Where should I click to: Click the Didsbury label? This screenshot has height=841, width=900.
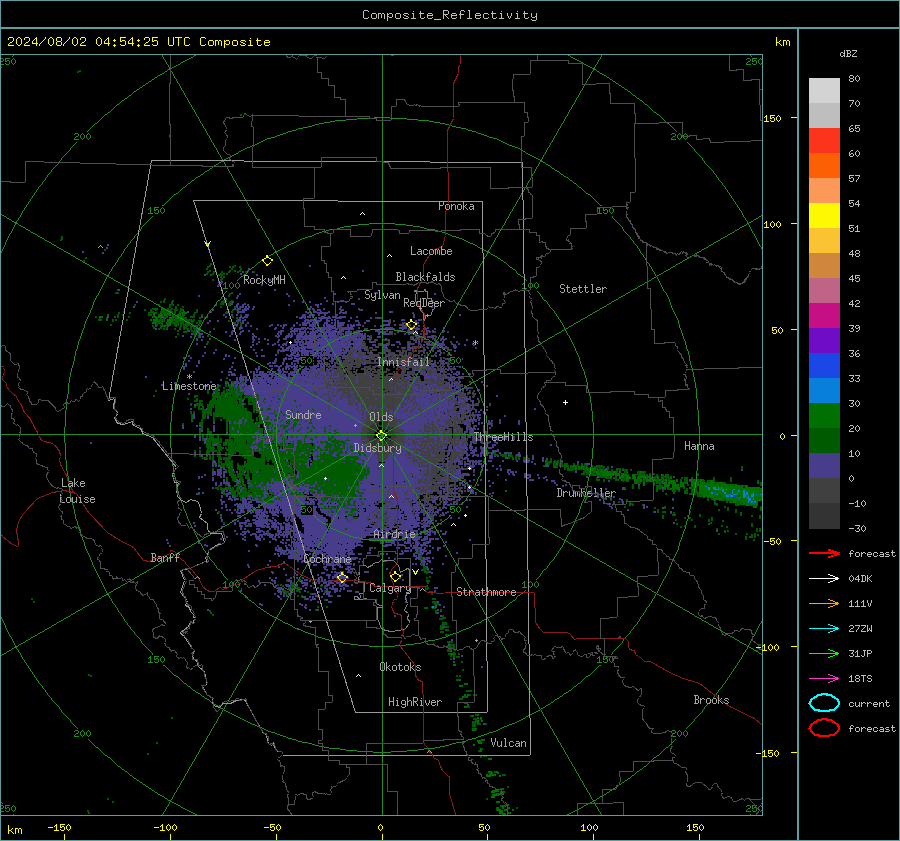tap(378, 448)
